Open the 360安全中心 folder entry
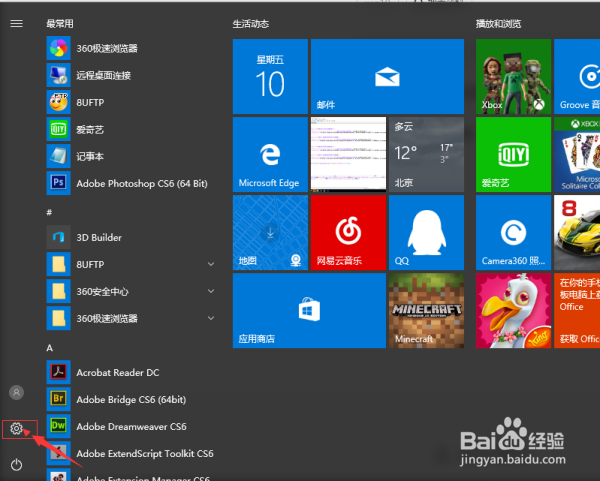 [130, 291]
